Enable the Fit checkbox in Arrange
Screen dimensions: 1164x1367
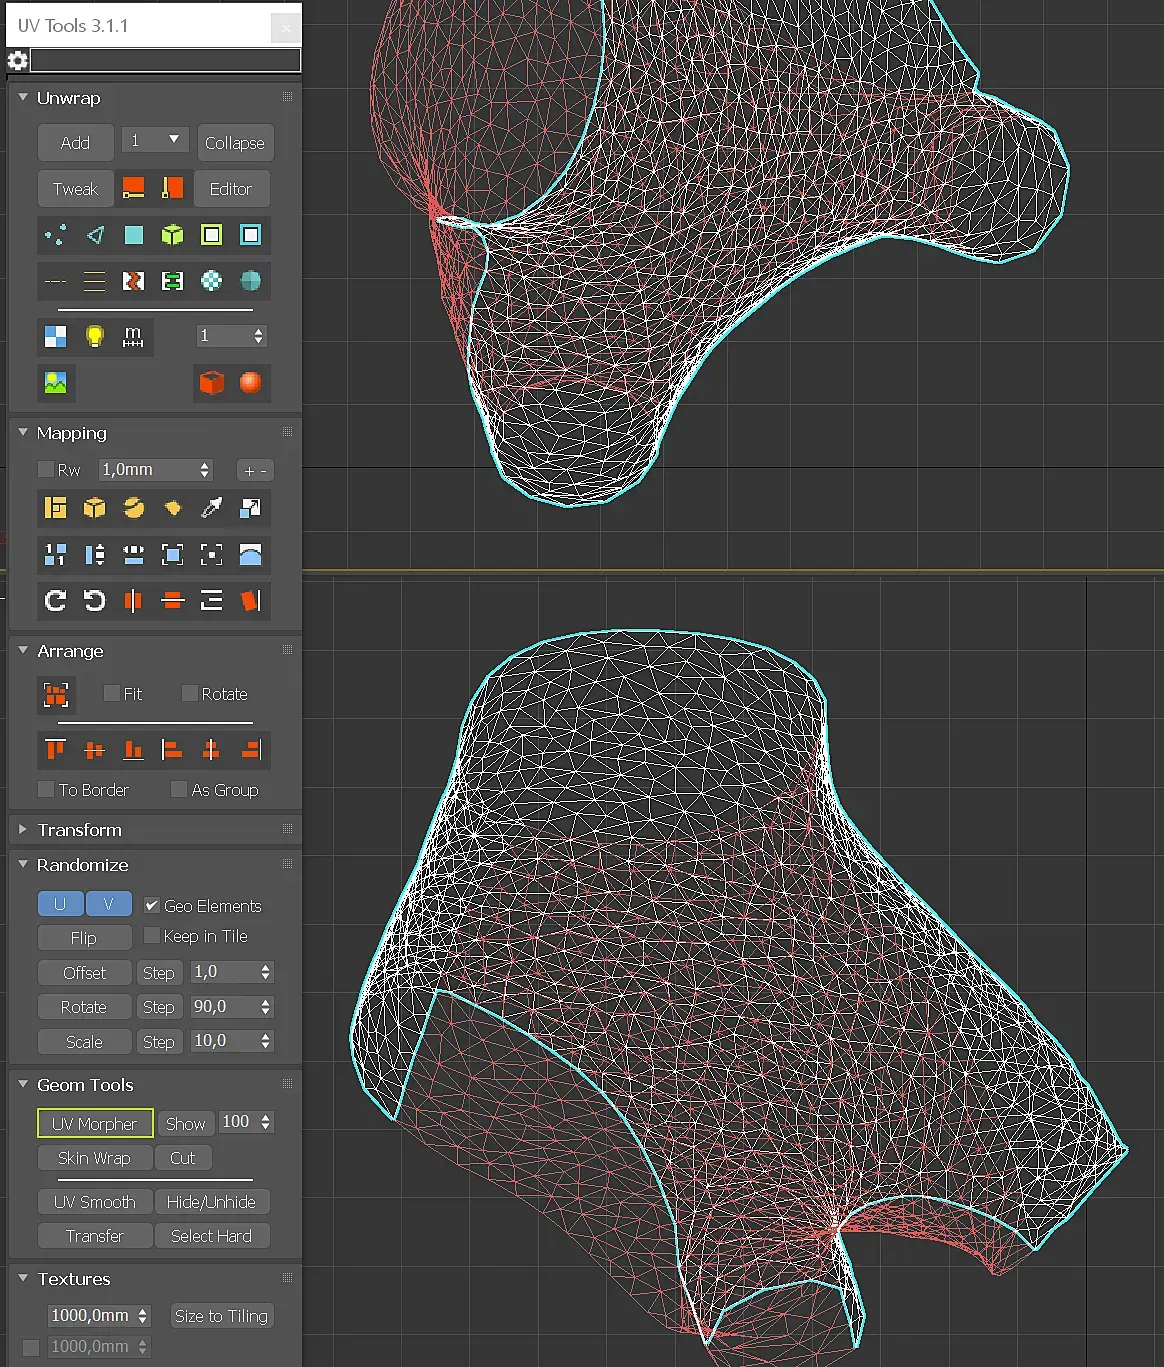[112, 693]
